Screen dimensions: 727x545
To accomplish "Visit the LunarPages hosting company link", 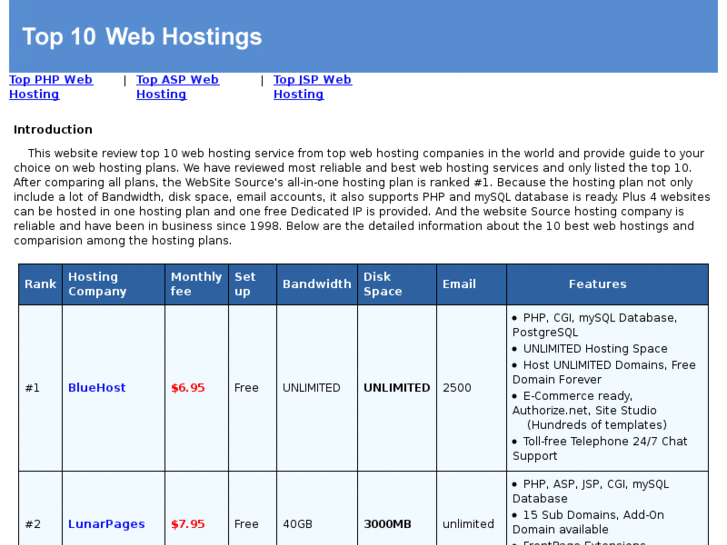I will [x=107, y=524].
